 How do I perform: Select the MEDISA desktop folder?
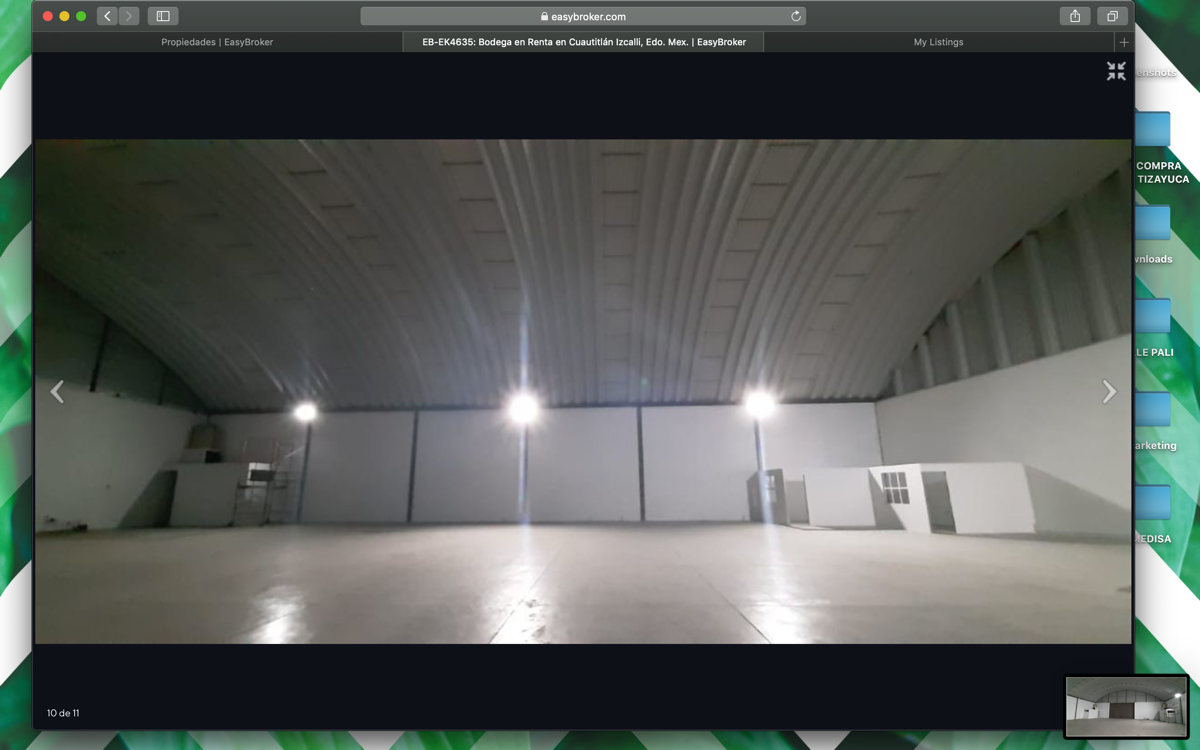coord(1154,503)
